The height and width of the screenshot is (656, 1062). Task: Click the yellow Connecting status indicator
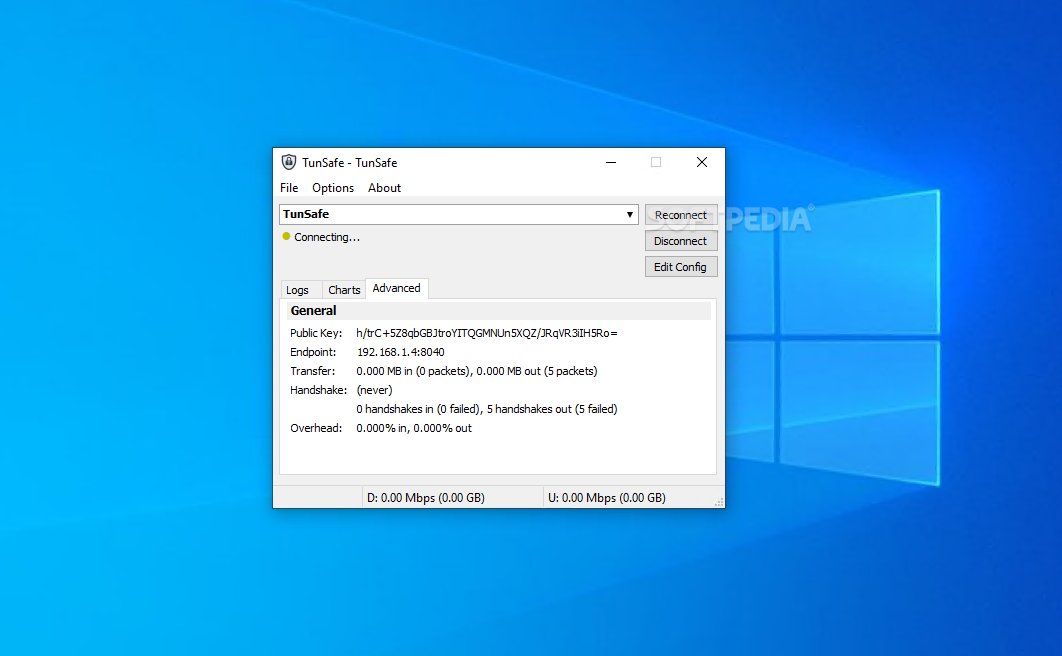286,236
